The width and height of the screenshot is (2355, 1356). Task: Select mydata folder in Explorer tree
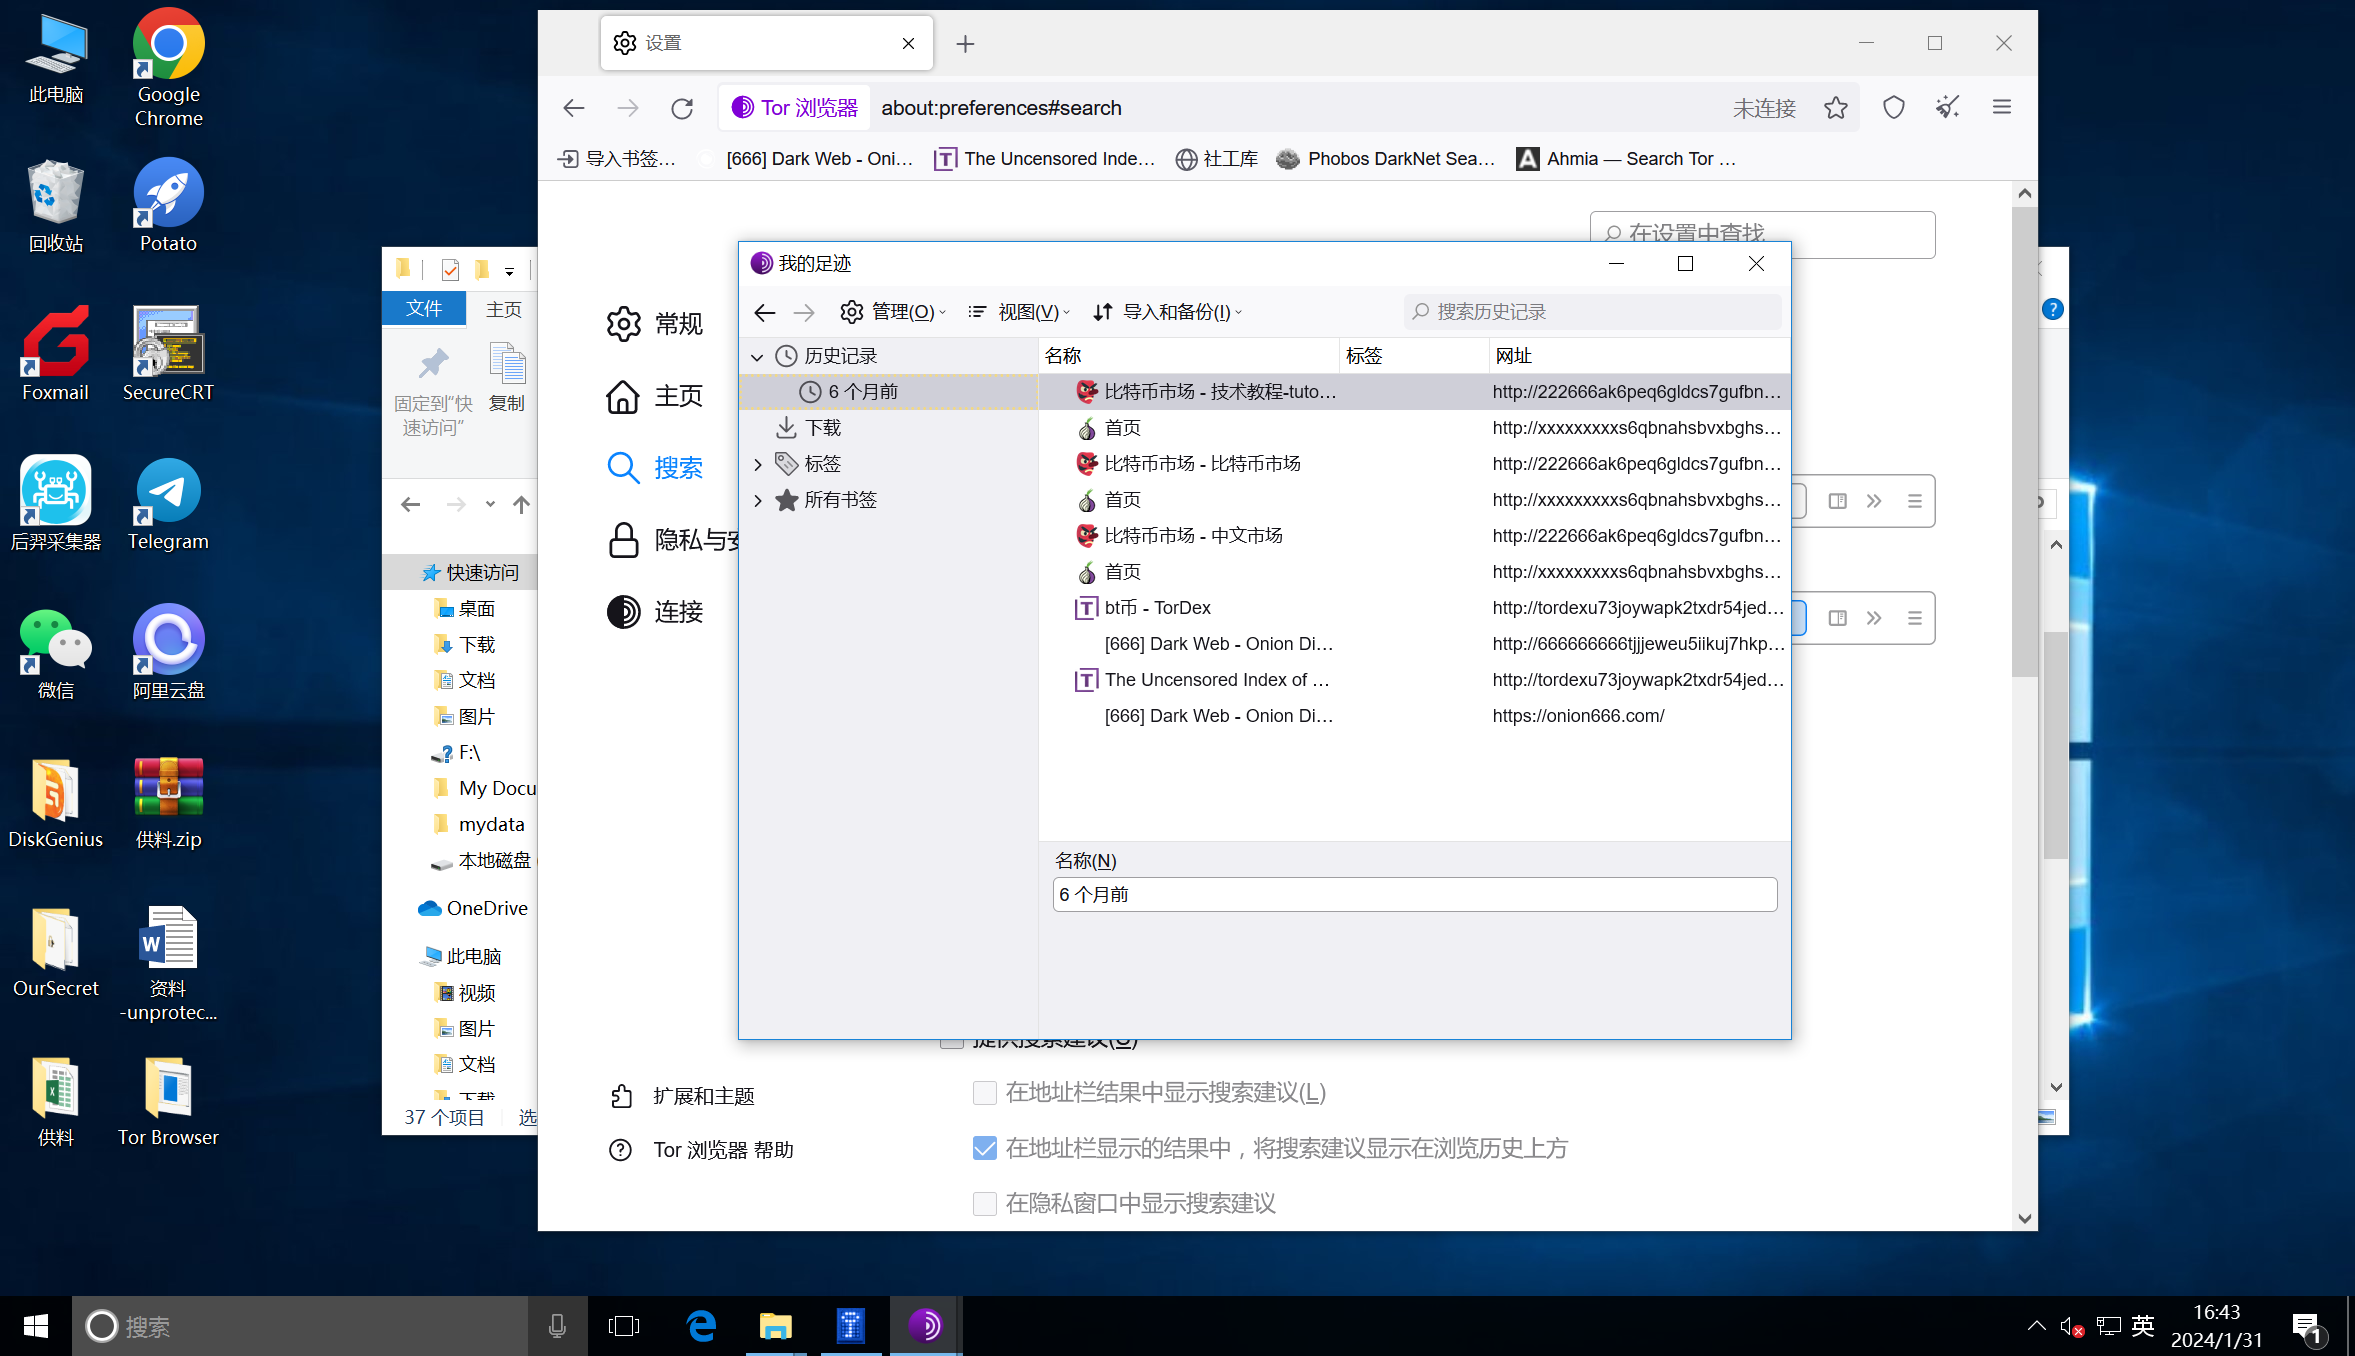point(480,825)
